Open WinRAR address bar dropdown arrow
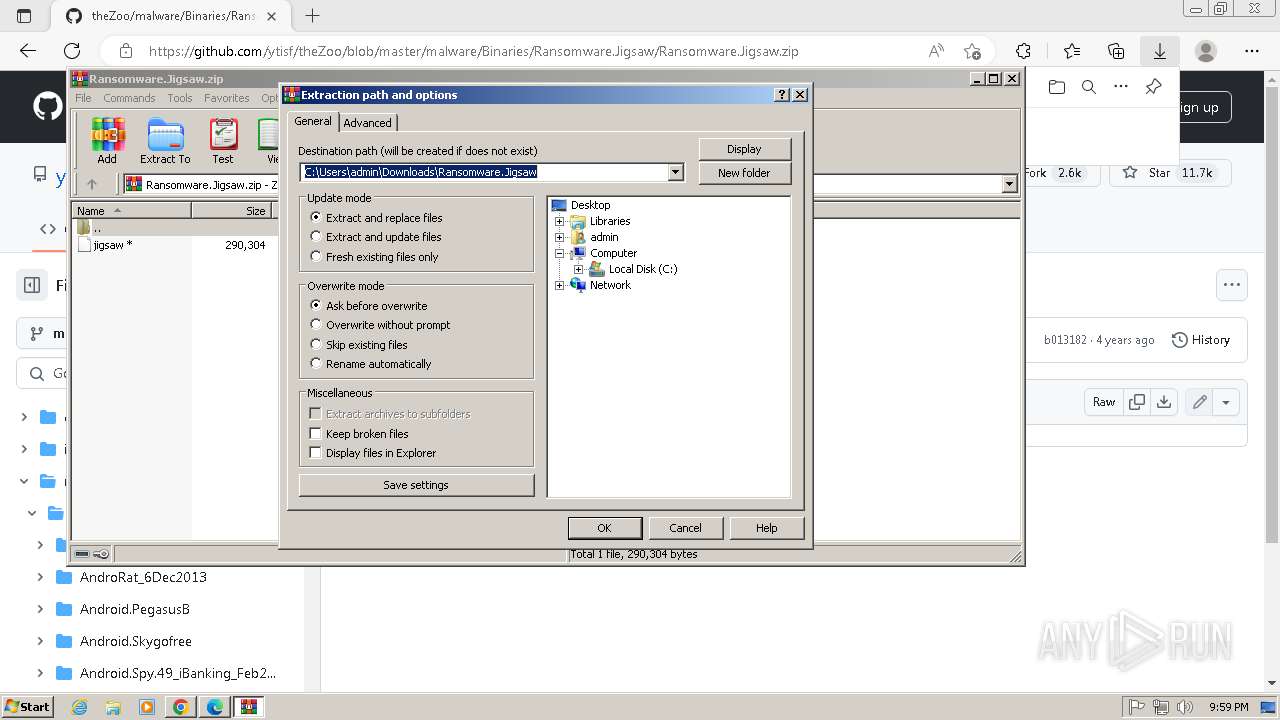This screenshot has width=1280, height=720. [x=1009, y=184]
